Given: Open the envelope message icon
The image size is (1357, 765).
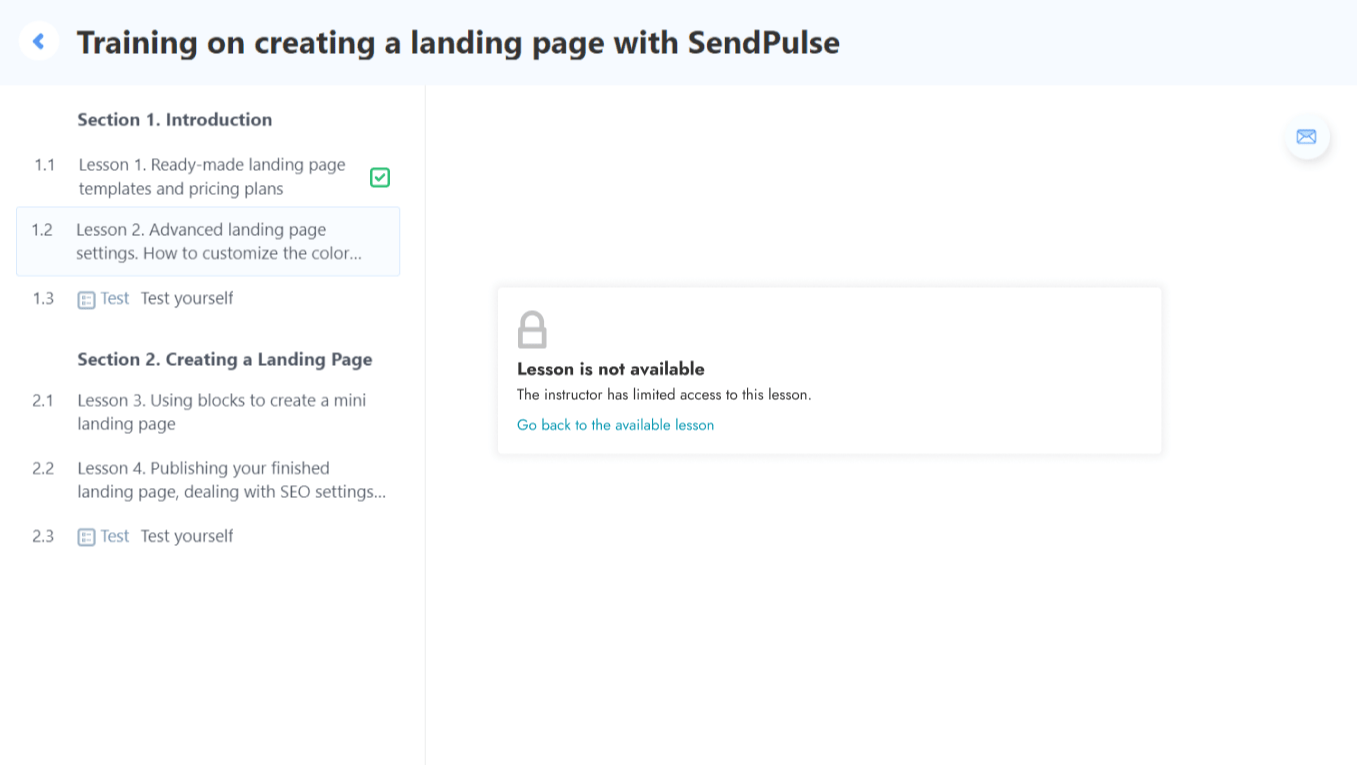Looking at the screenshot, I should pyautogui.click(x=1306, y=137).
